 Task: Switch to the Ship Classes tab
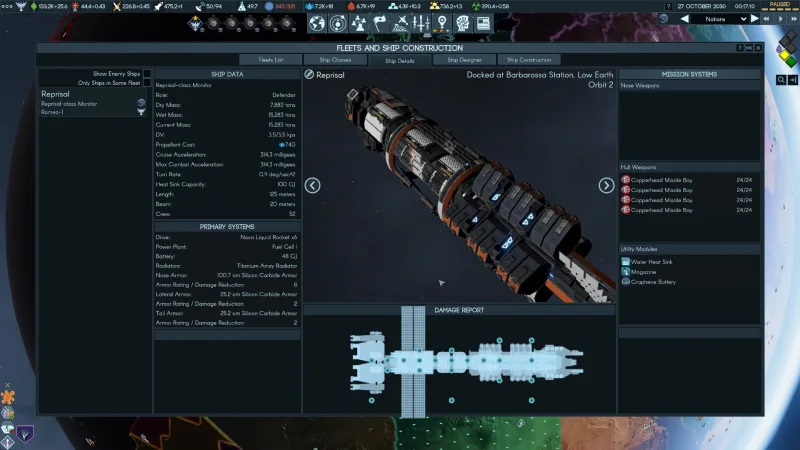(335, 60)
